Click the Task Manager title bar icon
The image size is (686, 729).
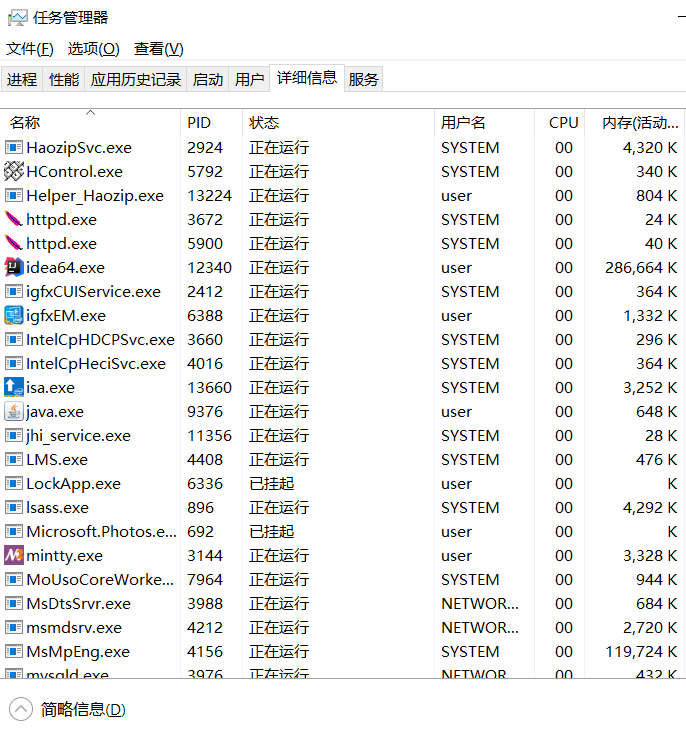click(18, 18)
